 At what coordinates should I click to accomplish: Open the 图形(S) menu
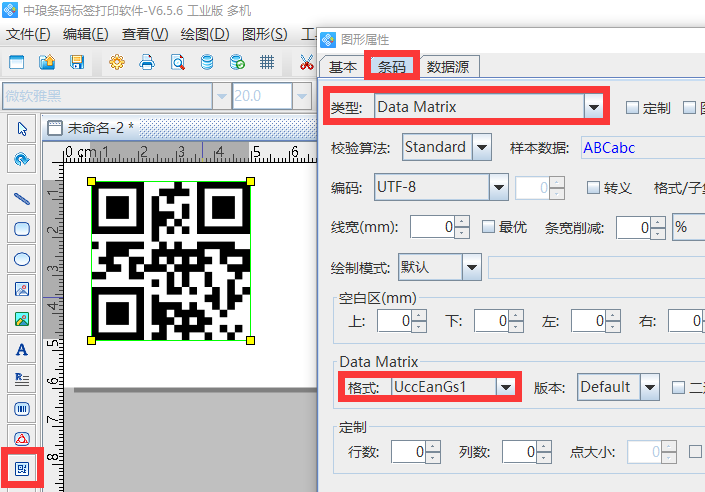click(x=264, y=34)
